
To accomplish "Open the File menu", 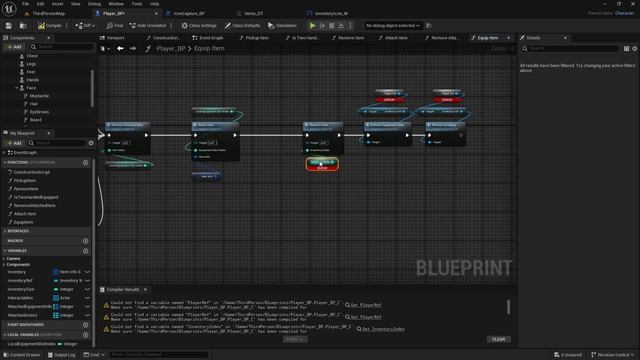I will 25,4.
